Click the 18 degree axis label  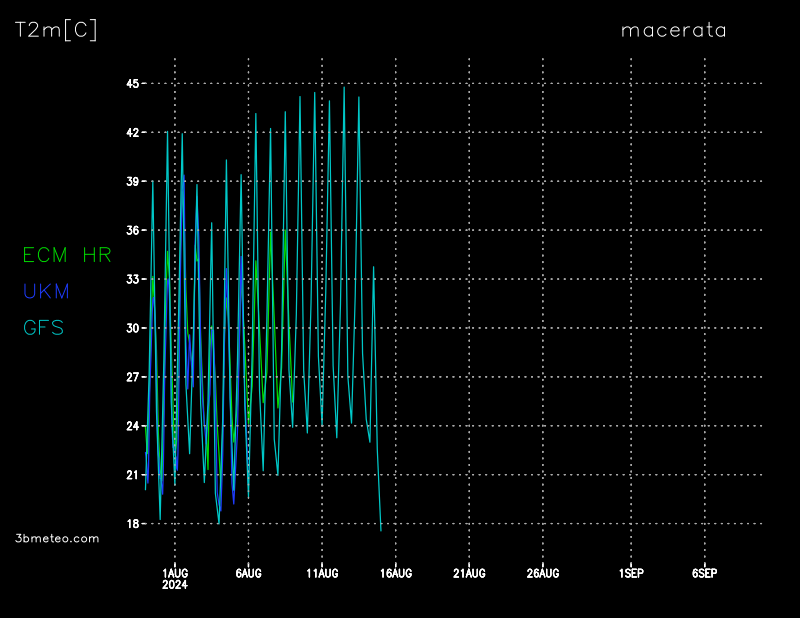pyautogui.click(x=131, y=524)
